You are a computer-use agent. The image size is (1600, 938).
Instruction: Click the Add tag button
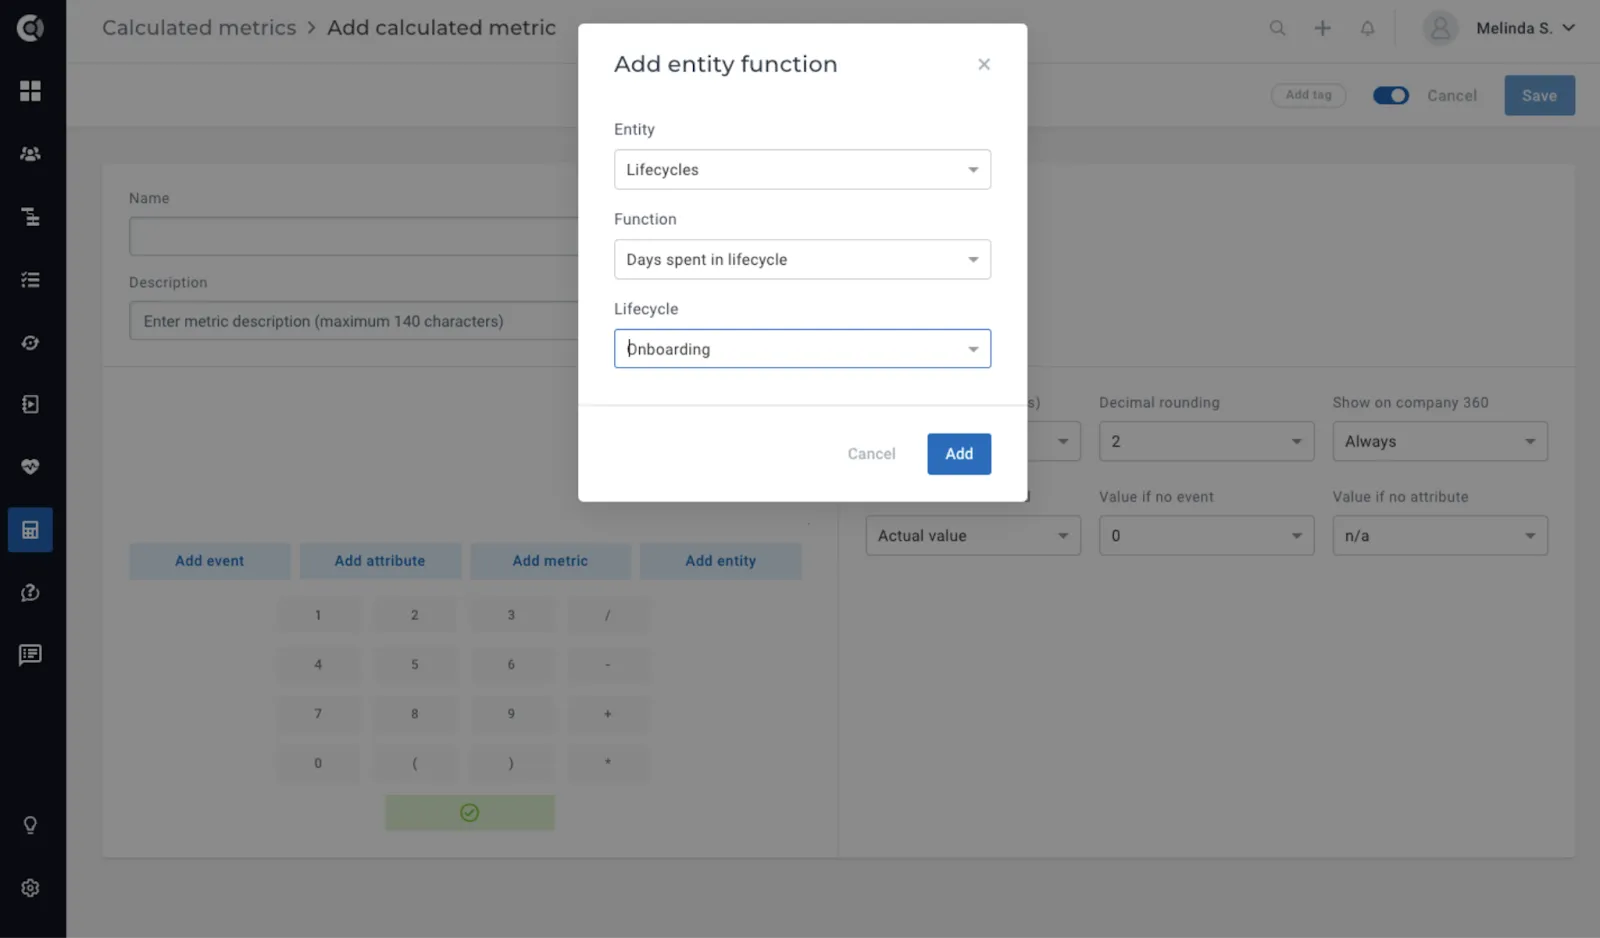click(1308, 95)
